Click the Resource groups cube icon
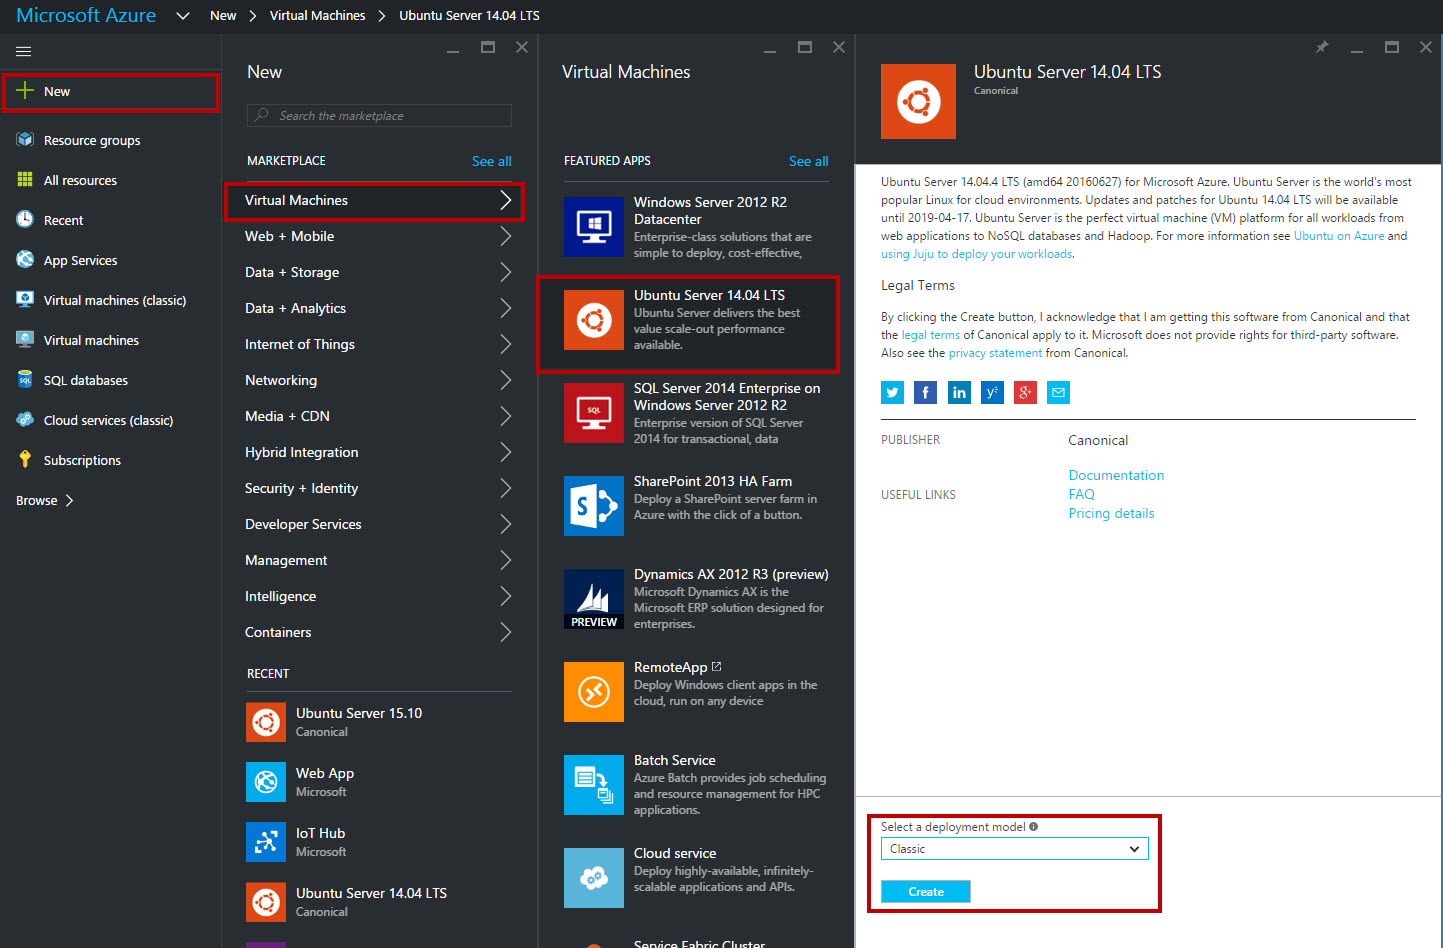This screenshot has height=948, width=1443. pos(25,140)
